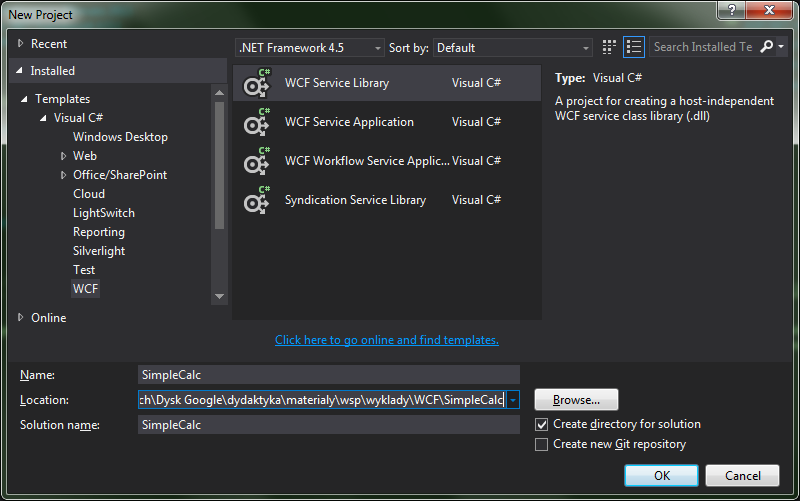Click the OK button
Viewport: 800px width, 501px height.
click(x=661, y=475)
